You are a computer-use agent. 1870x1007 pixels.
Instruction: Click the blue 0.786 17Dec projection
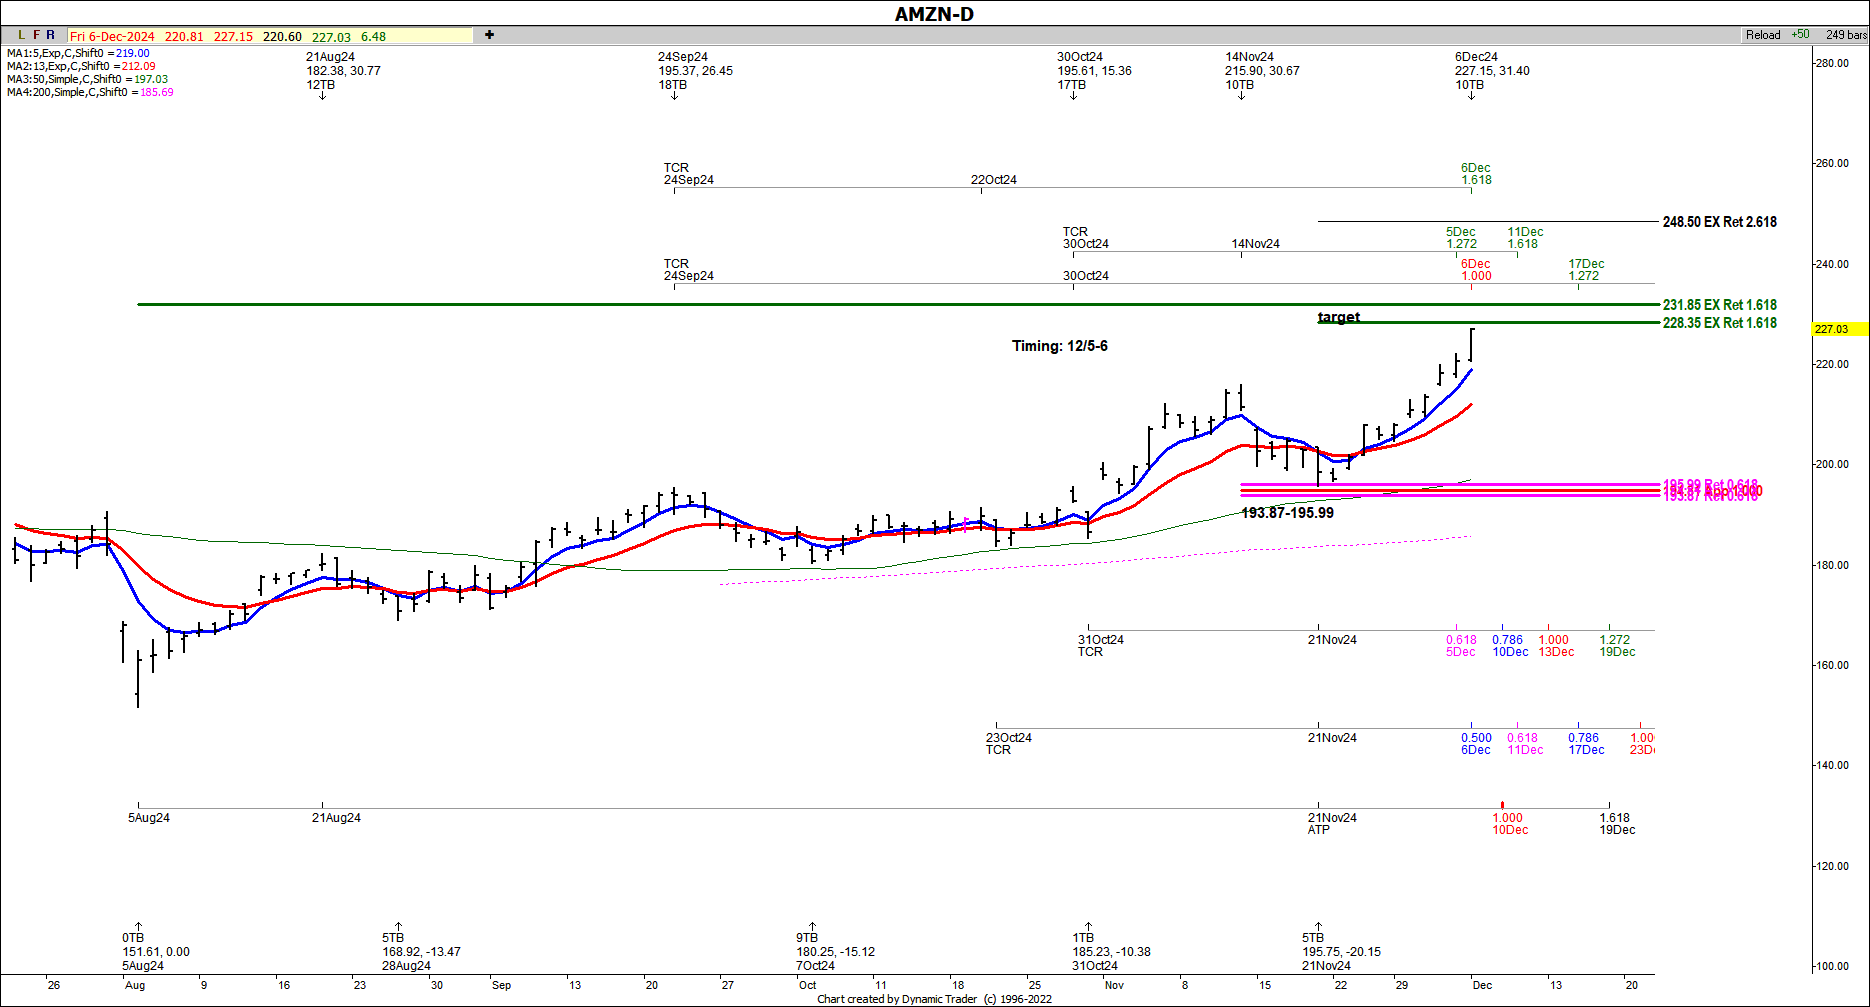(1586, 744)
